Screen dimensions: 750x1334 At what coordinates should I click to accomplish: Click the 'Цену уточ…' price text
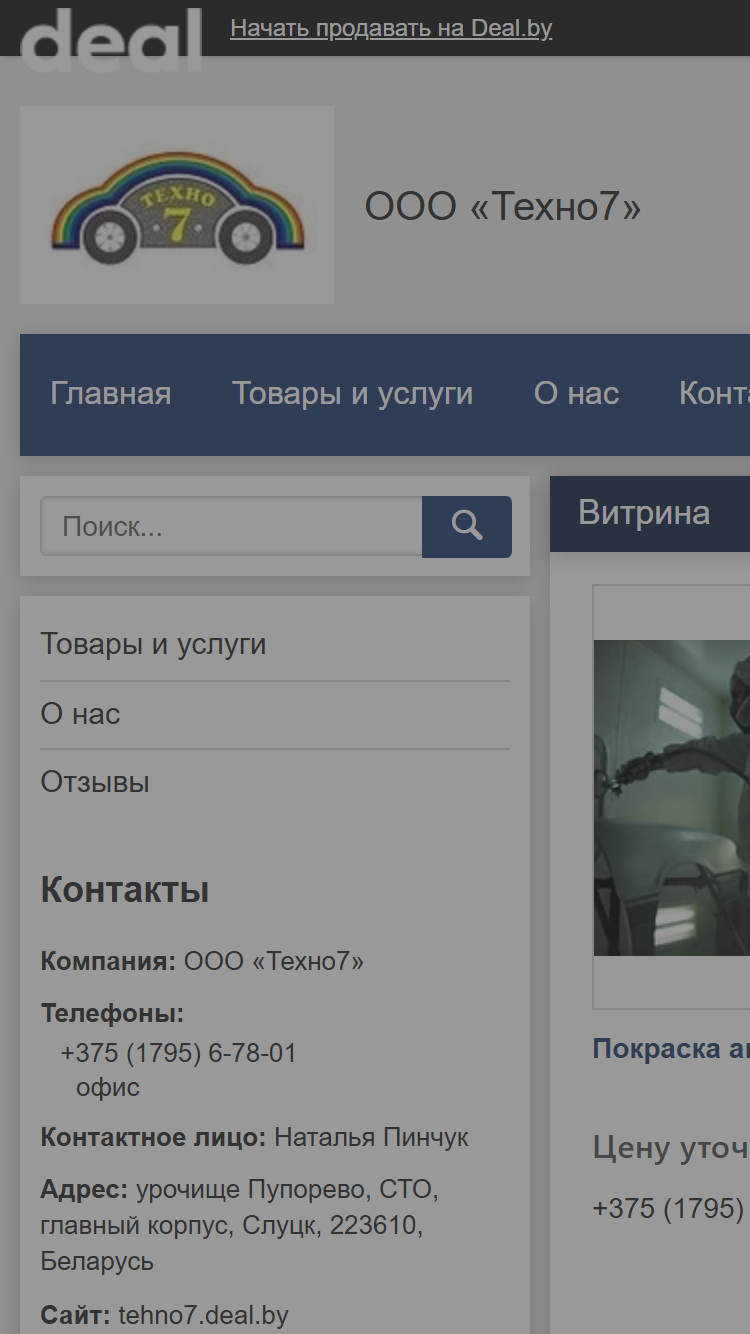pyautogui.click(x=671, y=1148)
